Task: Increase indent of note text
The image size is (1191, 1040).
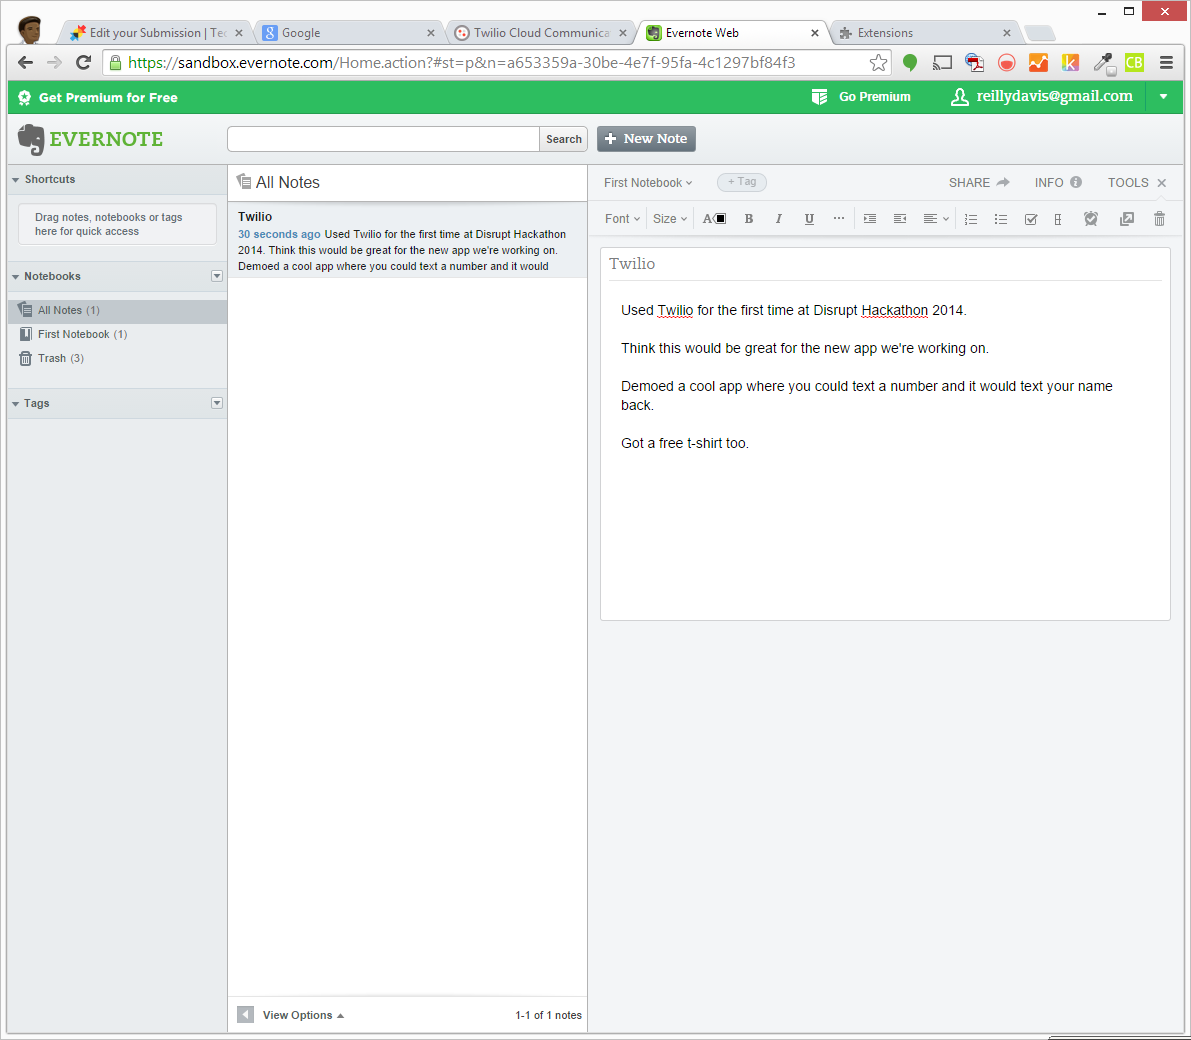Action: point(870,219)
